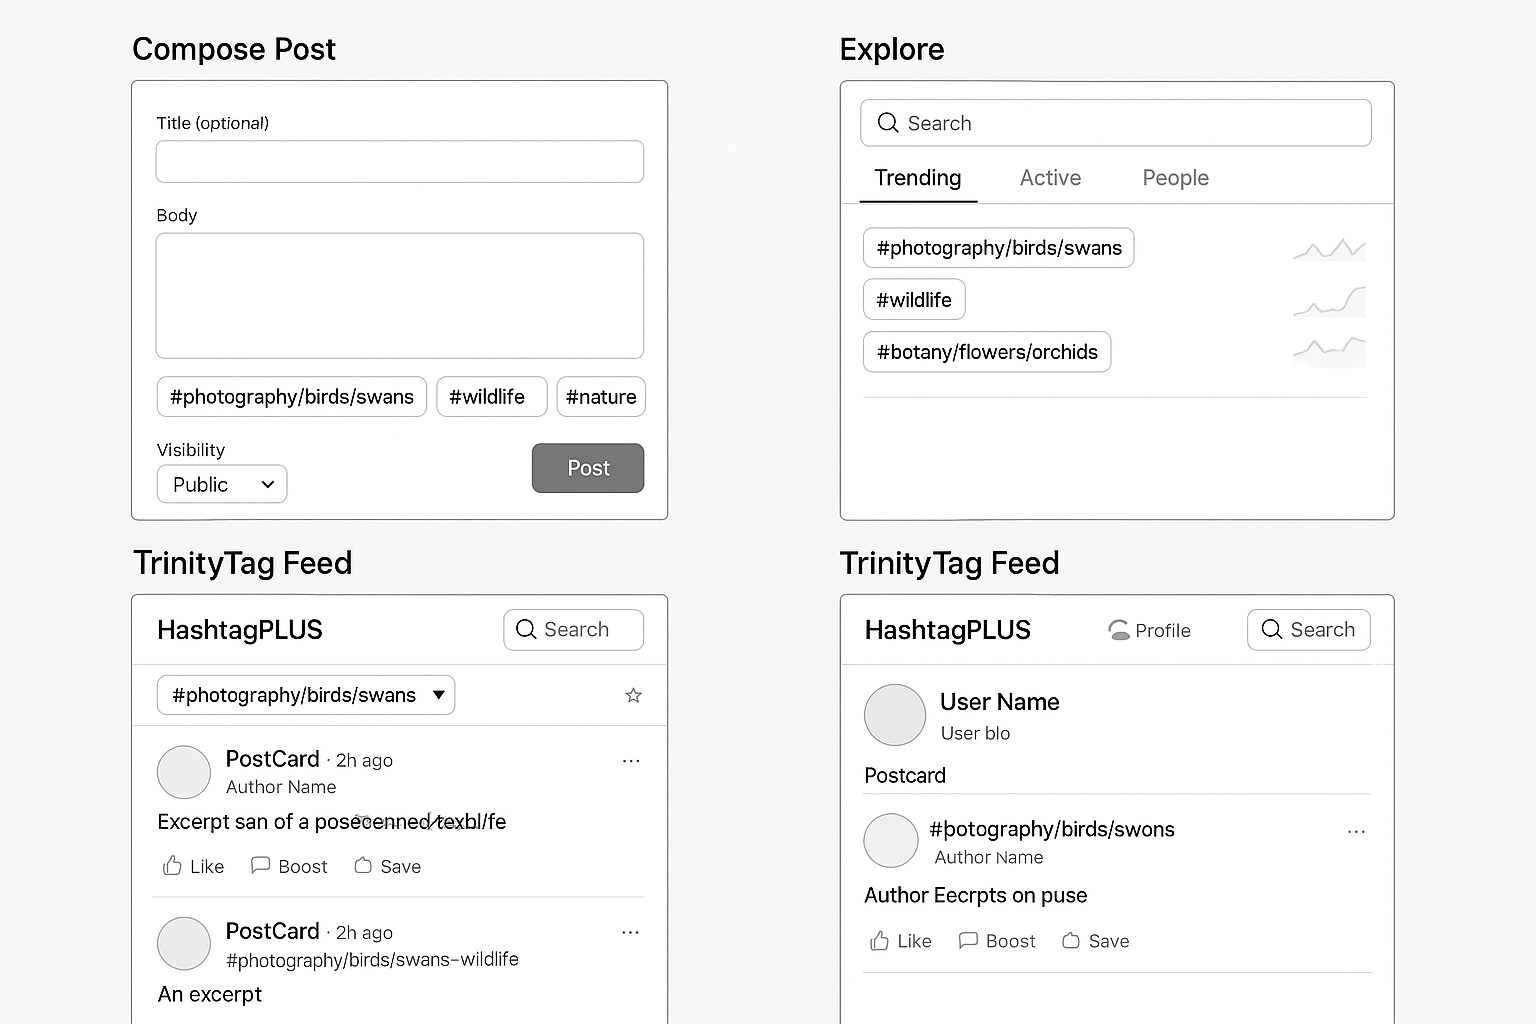Screen dimensions: 1536x1024
Task: Click the star favorite icon beside hashtag filter
Action: (x=633, y=695)
